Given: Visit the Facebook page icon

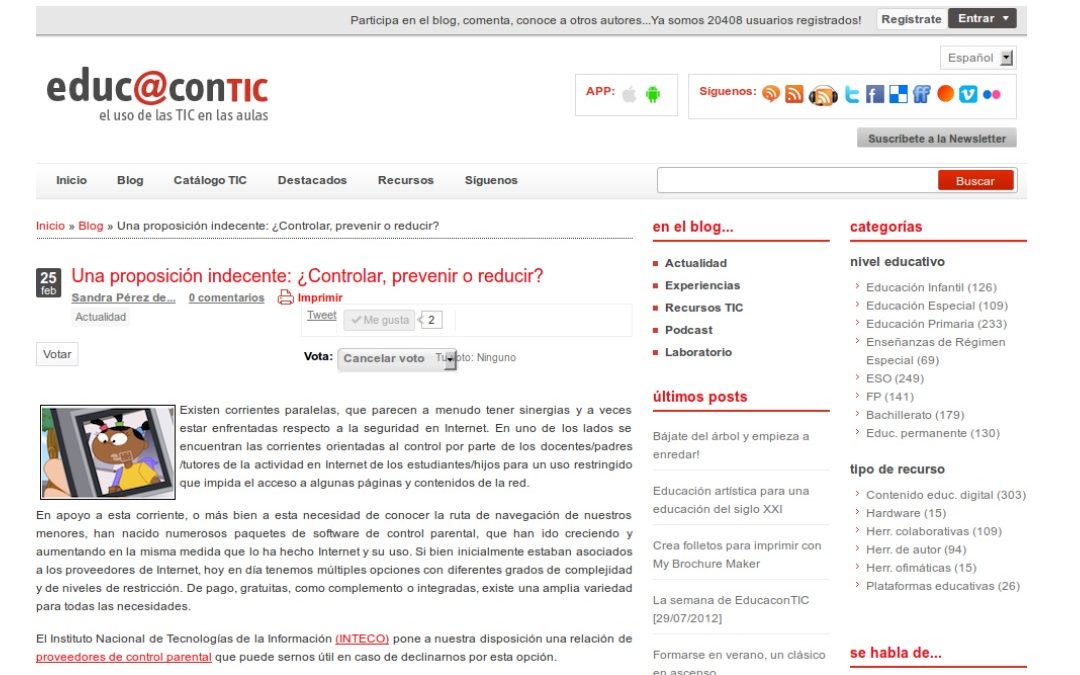Looking at the screenshot, I should 875,94.
